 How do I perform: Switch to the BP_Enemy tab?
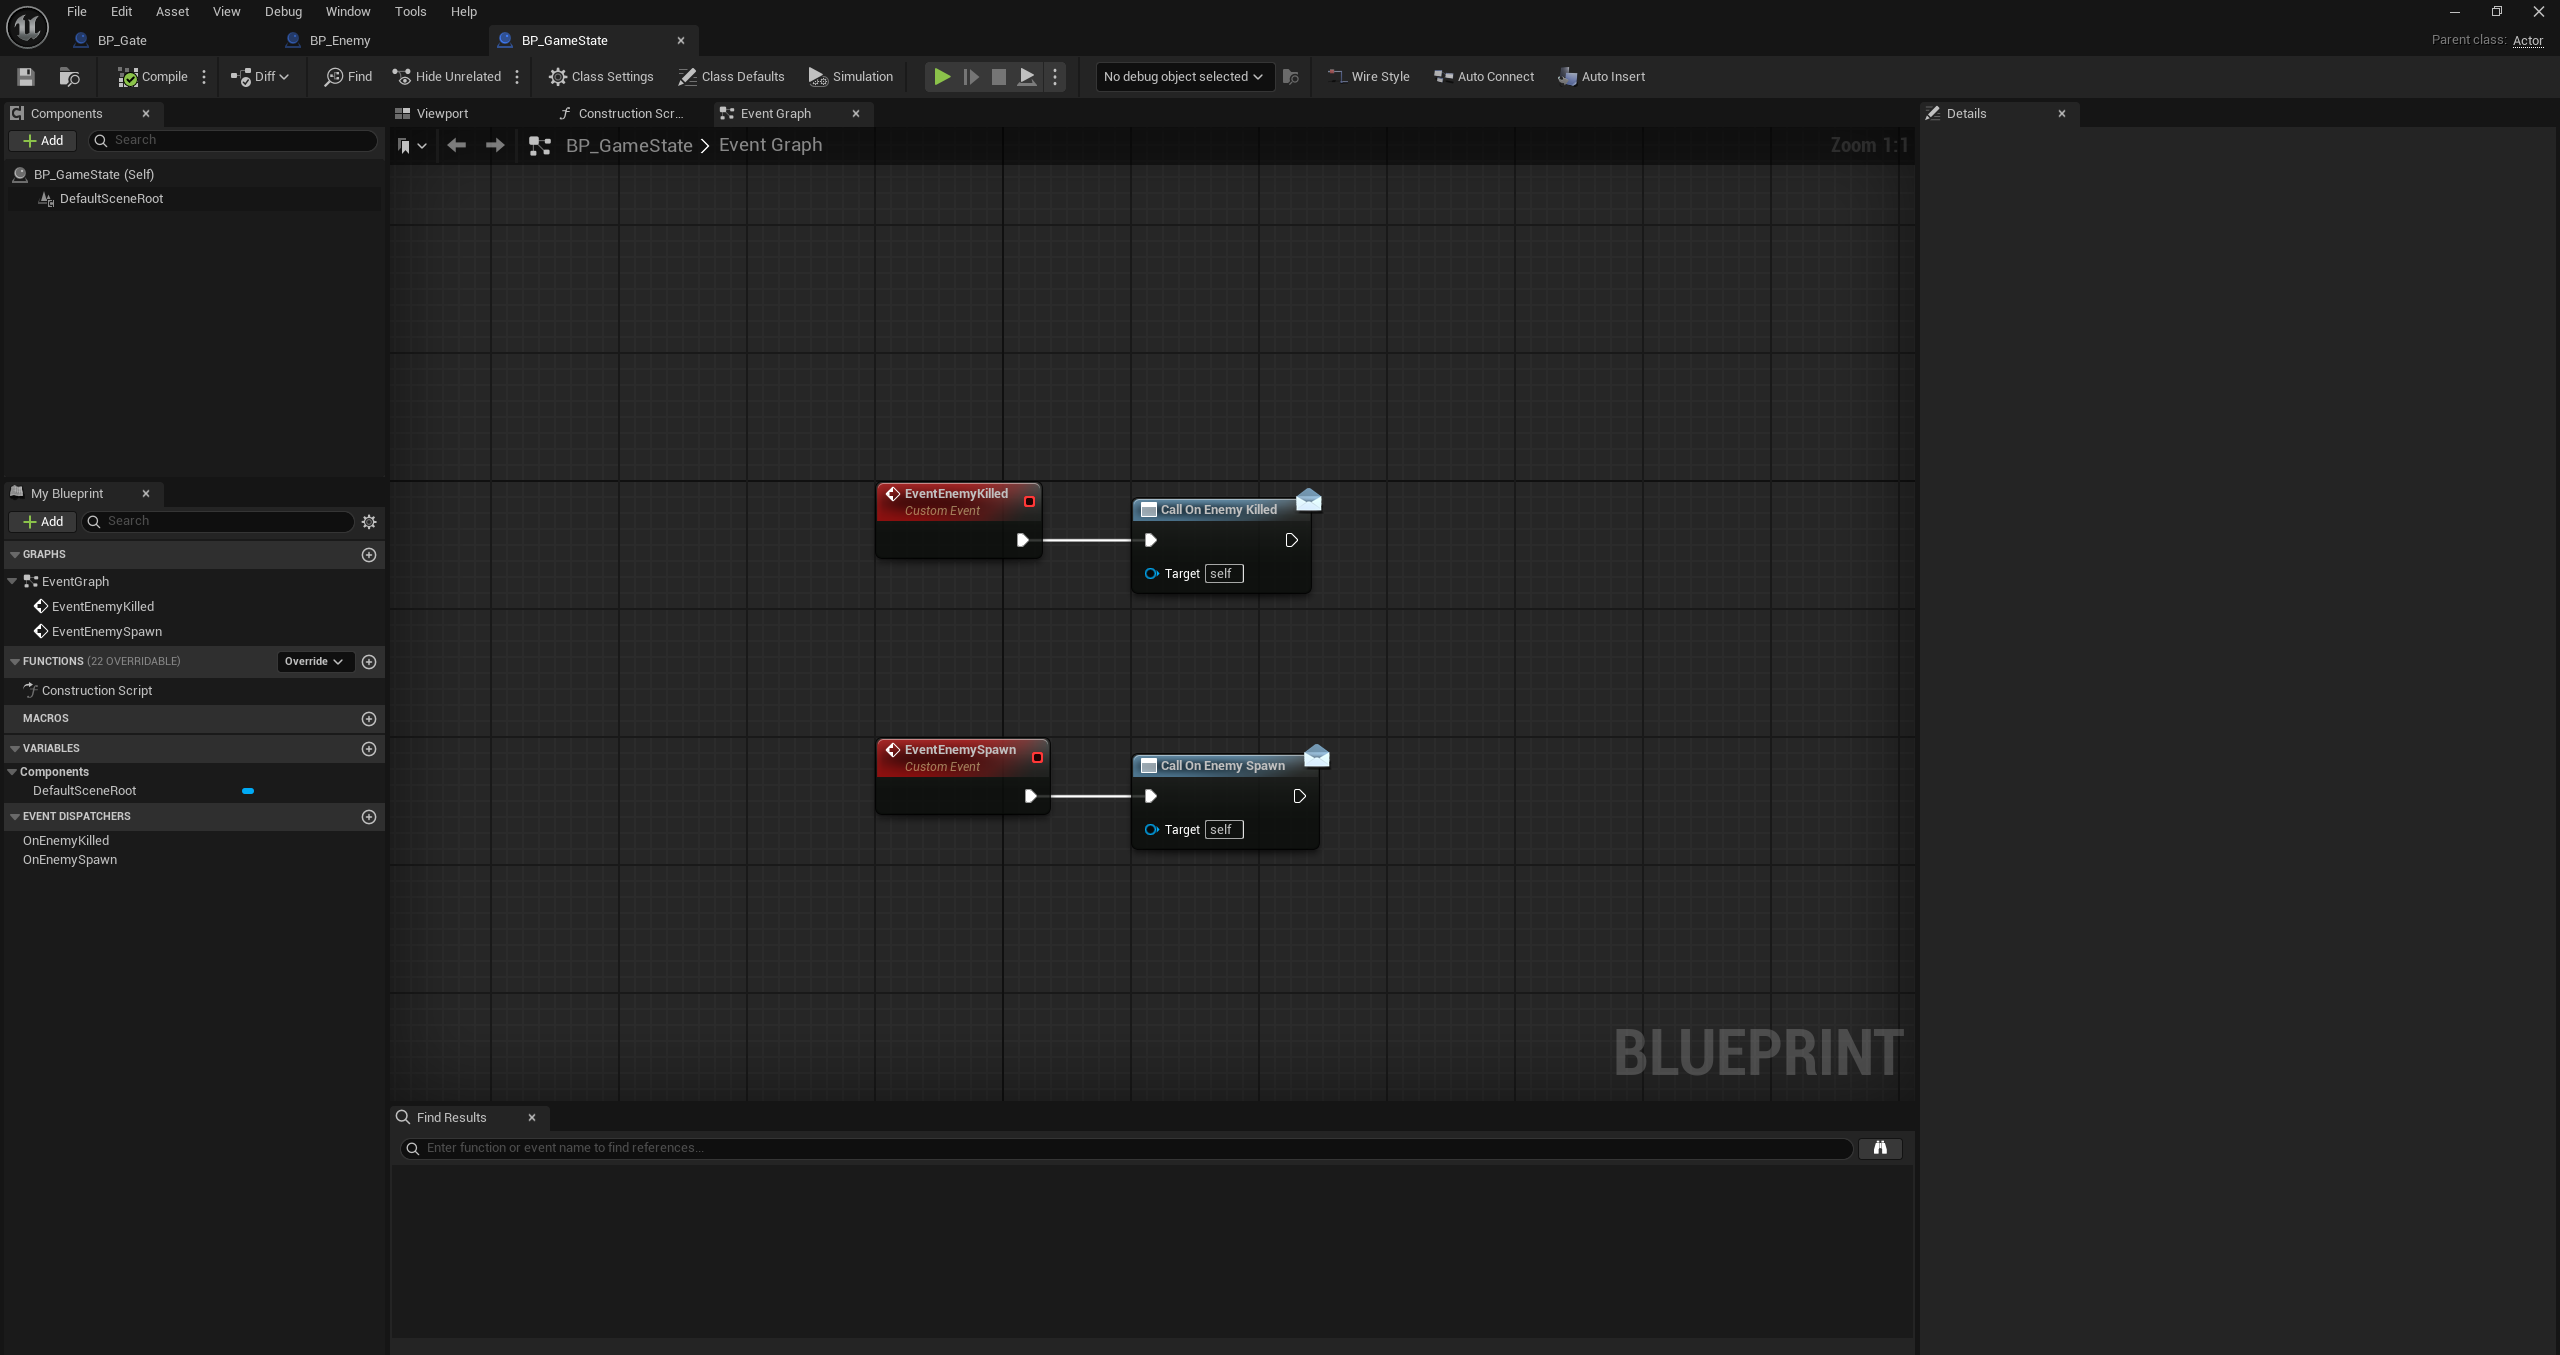point(340,41)
